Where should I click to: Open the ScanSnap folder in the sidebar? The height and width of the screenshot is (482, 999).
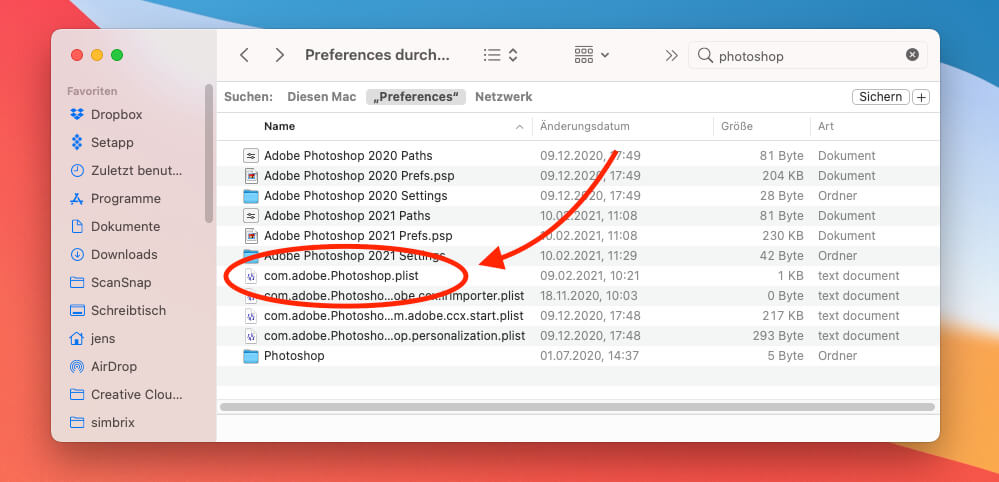111,283
